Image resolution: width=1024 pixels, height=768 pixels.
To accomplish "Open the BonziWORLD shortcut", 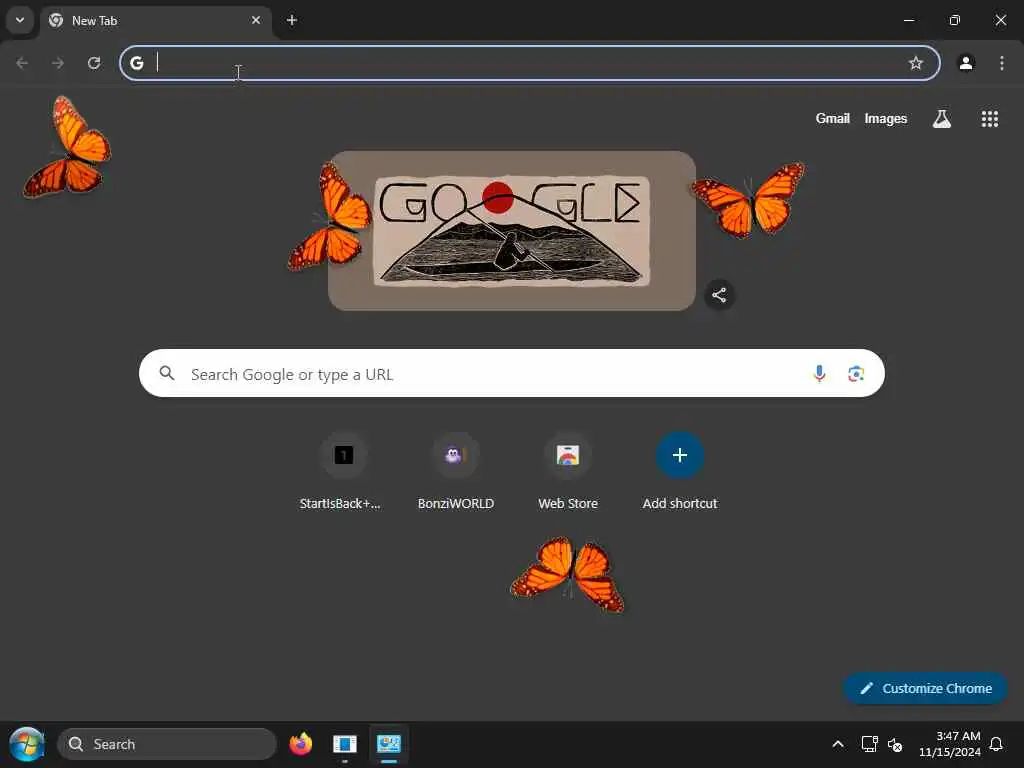I will (x=456, y=472).
